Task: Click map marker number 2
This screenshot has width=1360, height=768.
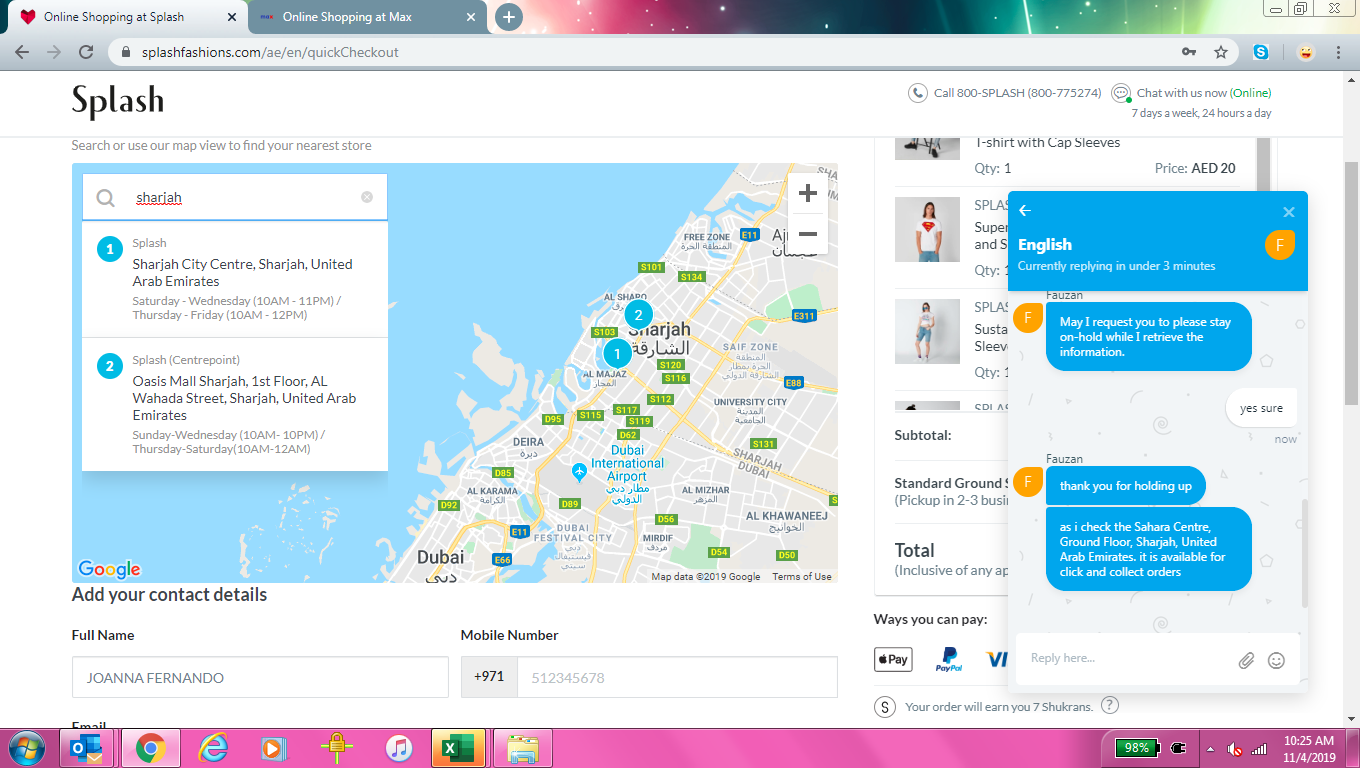Action: pos(638,315)
